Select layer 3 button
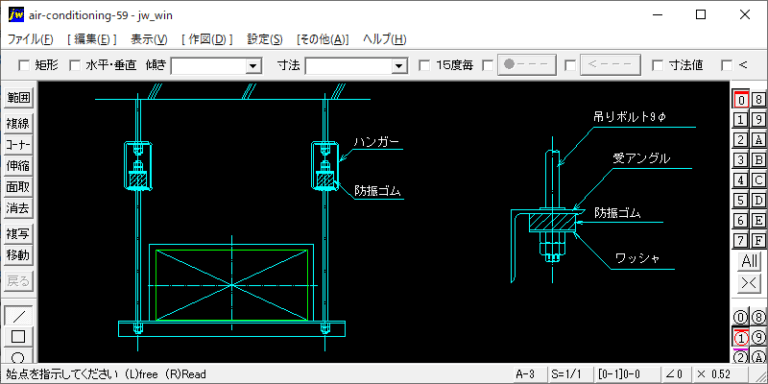The width and height of the screenshot is (768, 384). click(x=741, y=160)
